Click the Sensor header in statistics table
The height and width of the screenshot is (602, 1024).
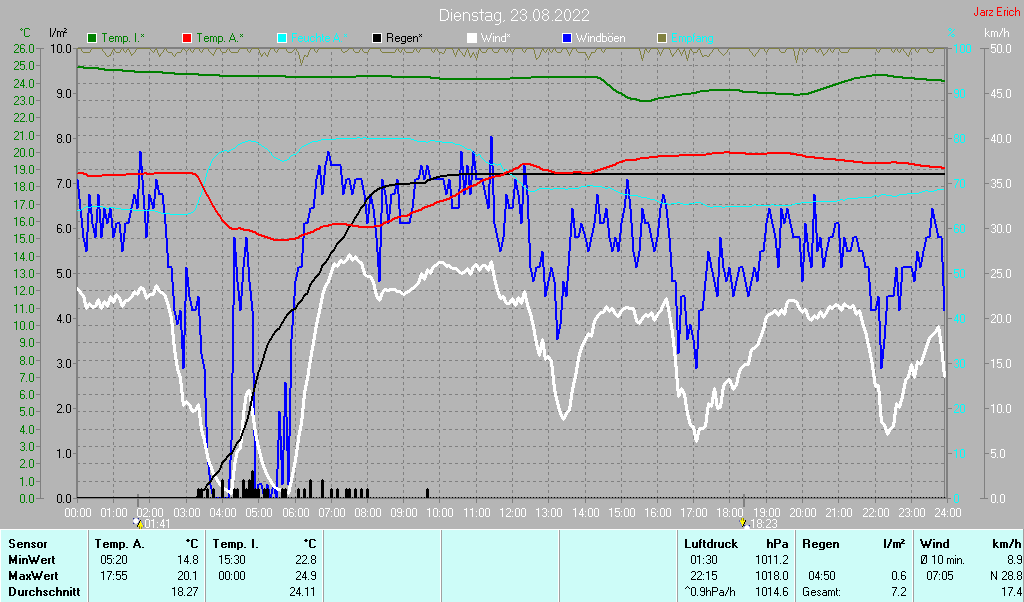pos(28,543)
